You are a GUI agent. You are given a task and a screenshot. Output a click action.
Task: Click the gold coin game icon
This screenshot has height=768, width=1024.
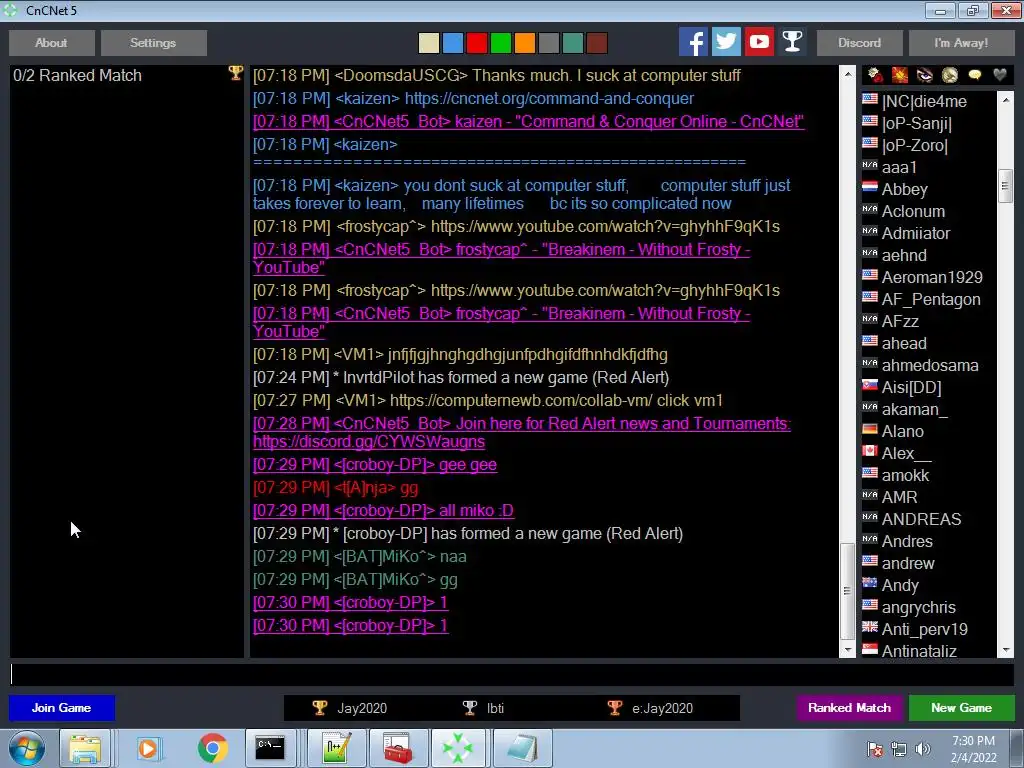coord(950,75)
